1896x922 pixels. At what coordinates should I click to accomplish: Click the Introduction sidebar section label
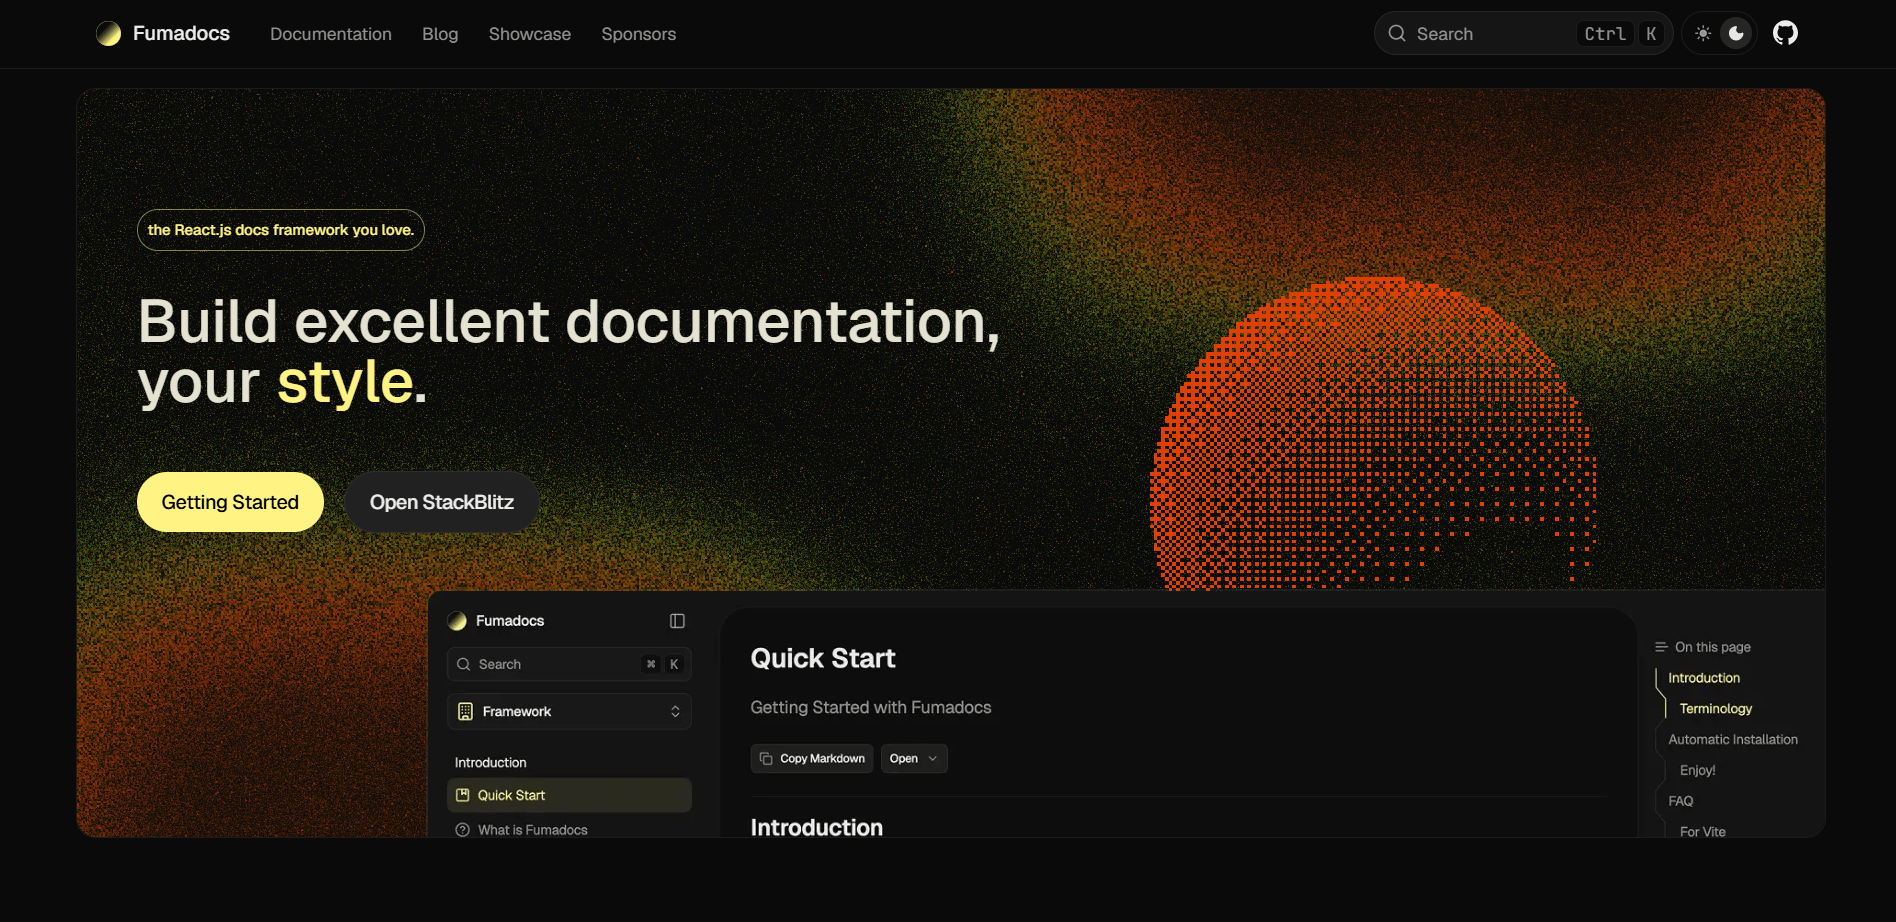[x=491, y=762]
